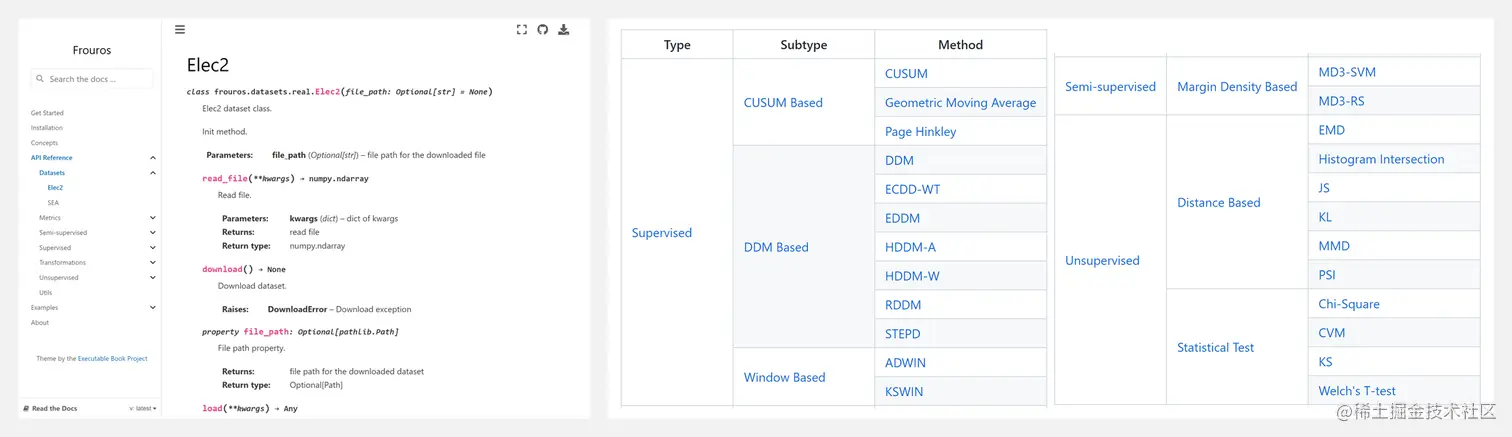Viewport: 1512px width, 437px height.
Task: Open the CUSUM method link
Action: tap(906, 74)
